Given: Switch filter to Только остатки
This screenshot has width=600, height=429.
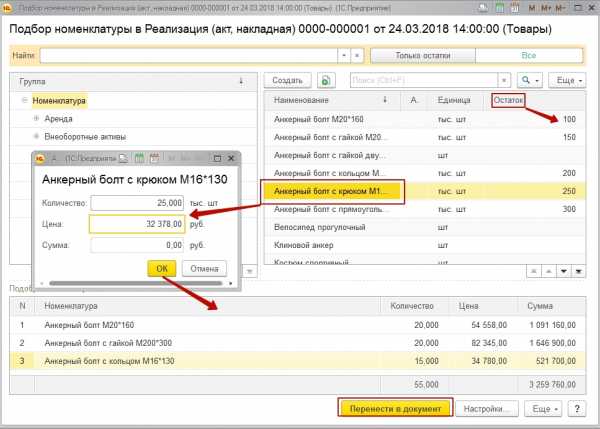Looking at the screenshot, I should pos(423,56).
